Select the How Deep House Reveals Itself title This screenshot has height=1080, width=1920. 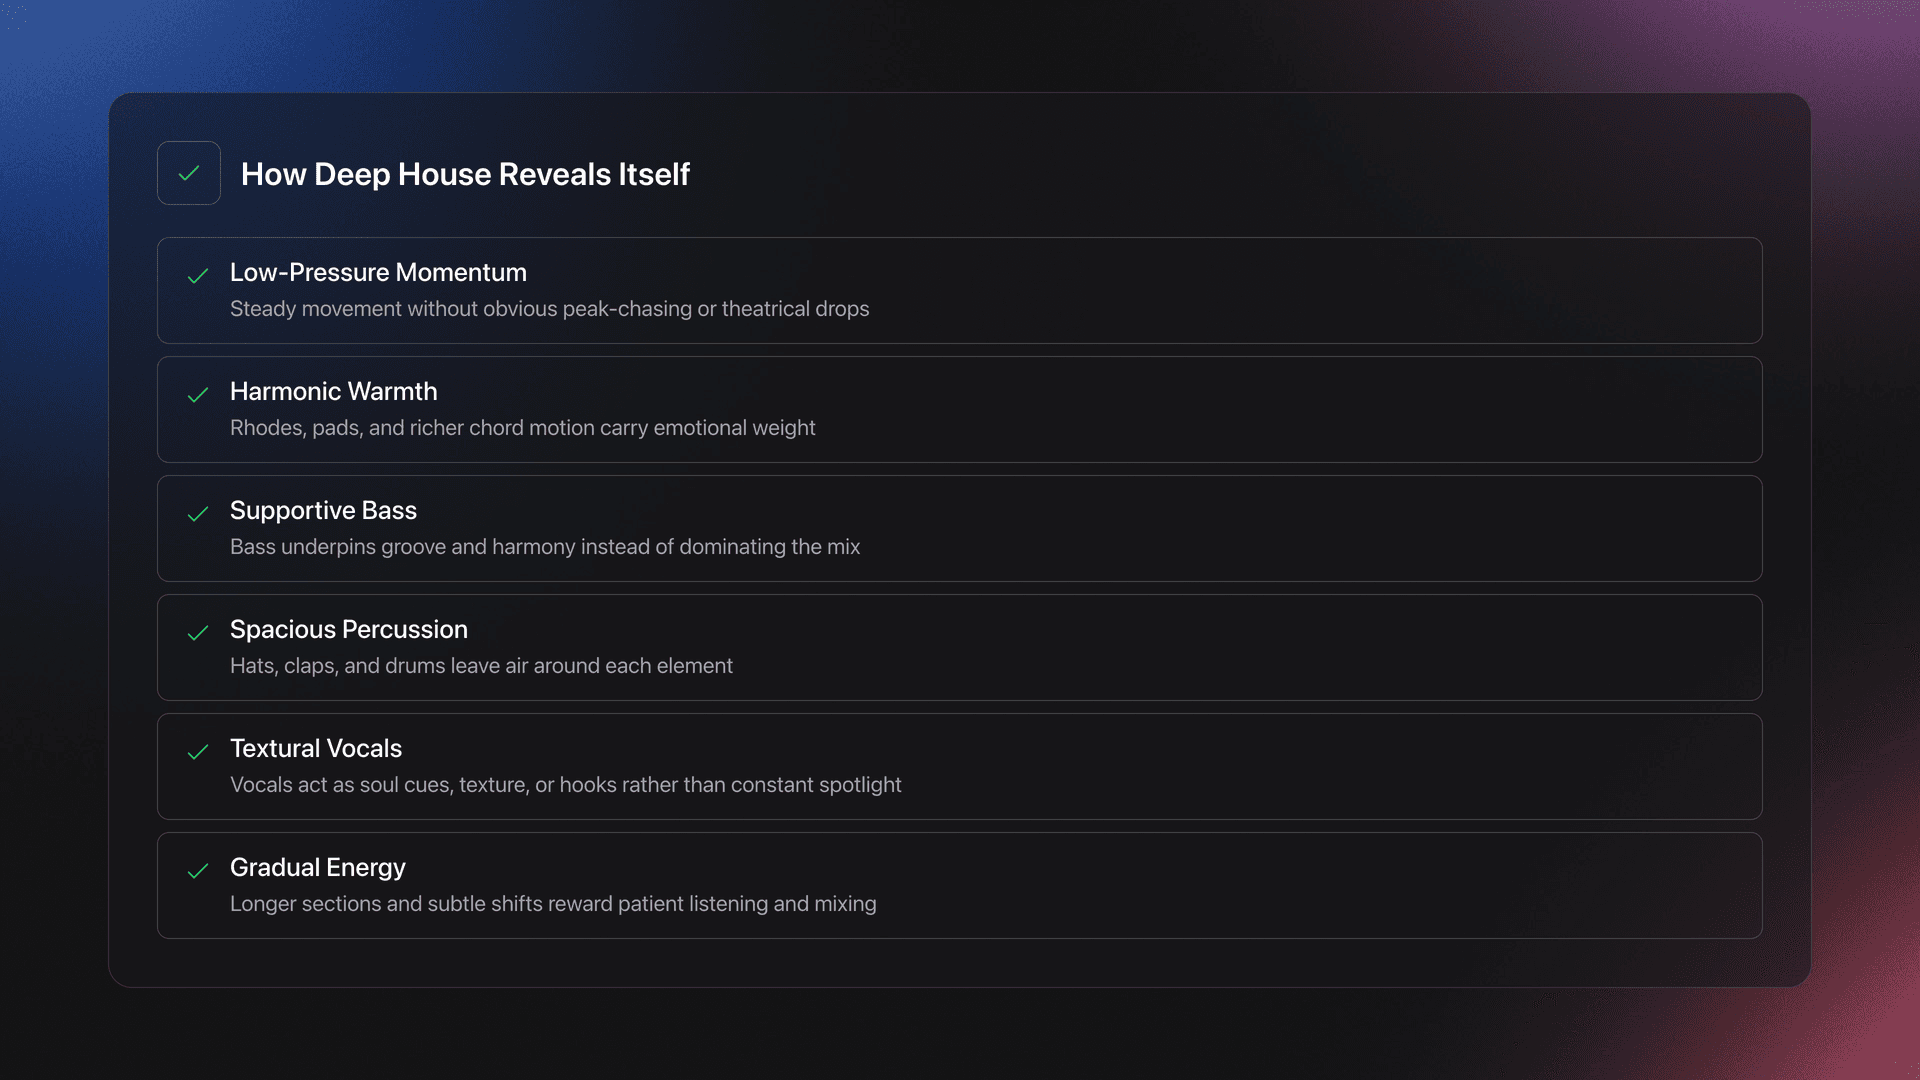point(465,174)
